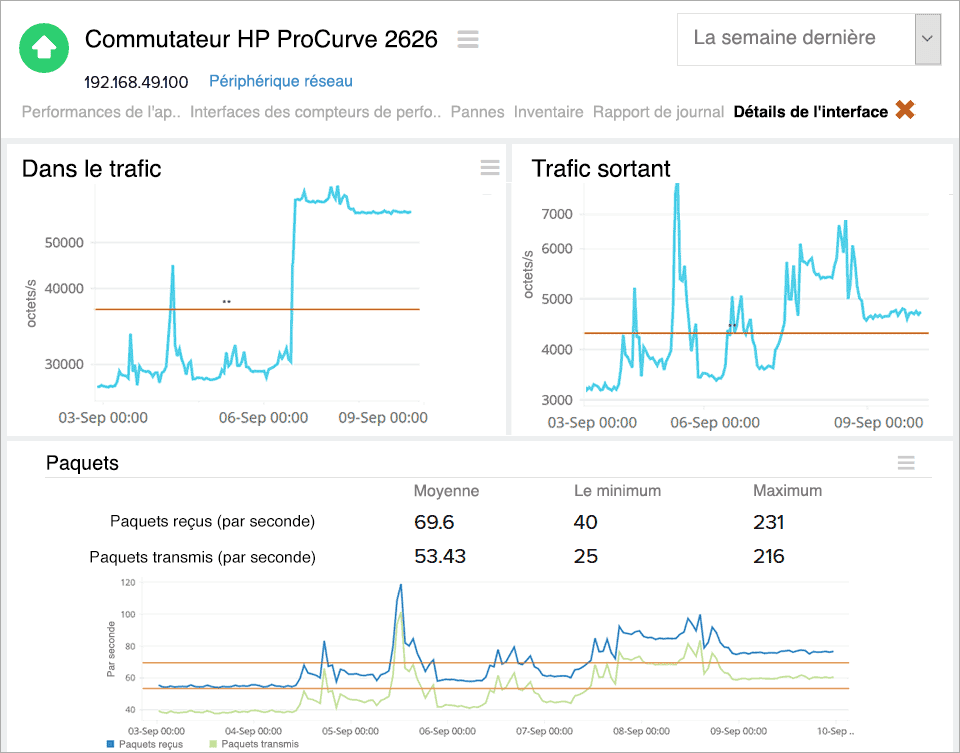Click the orange threshold line in Dans le trafic
960x753 pixels.
click(x=250, y=307)
